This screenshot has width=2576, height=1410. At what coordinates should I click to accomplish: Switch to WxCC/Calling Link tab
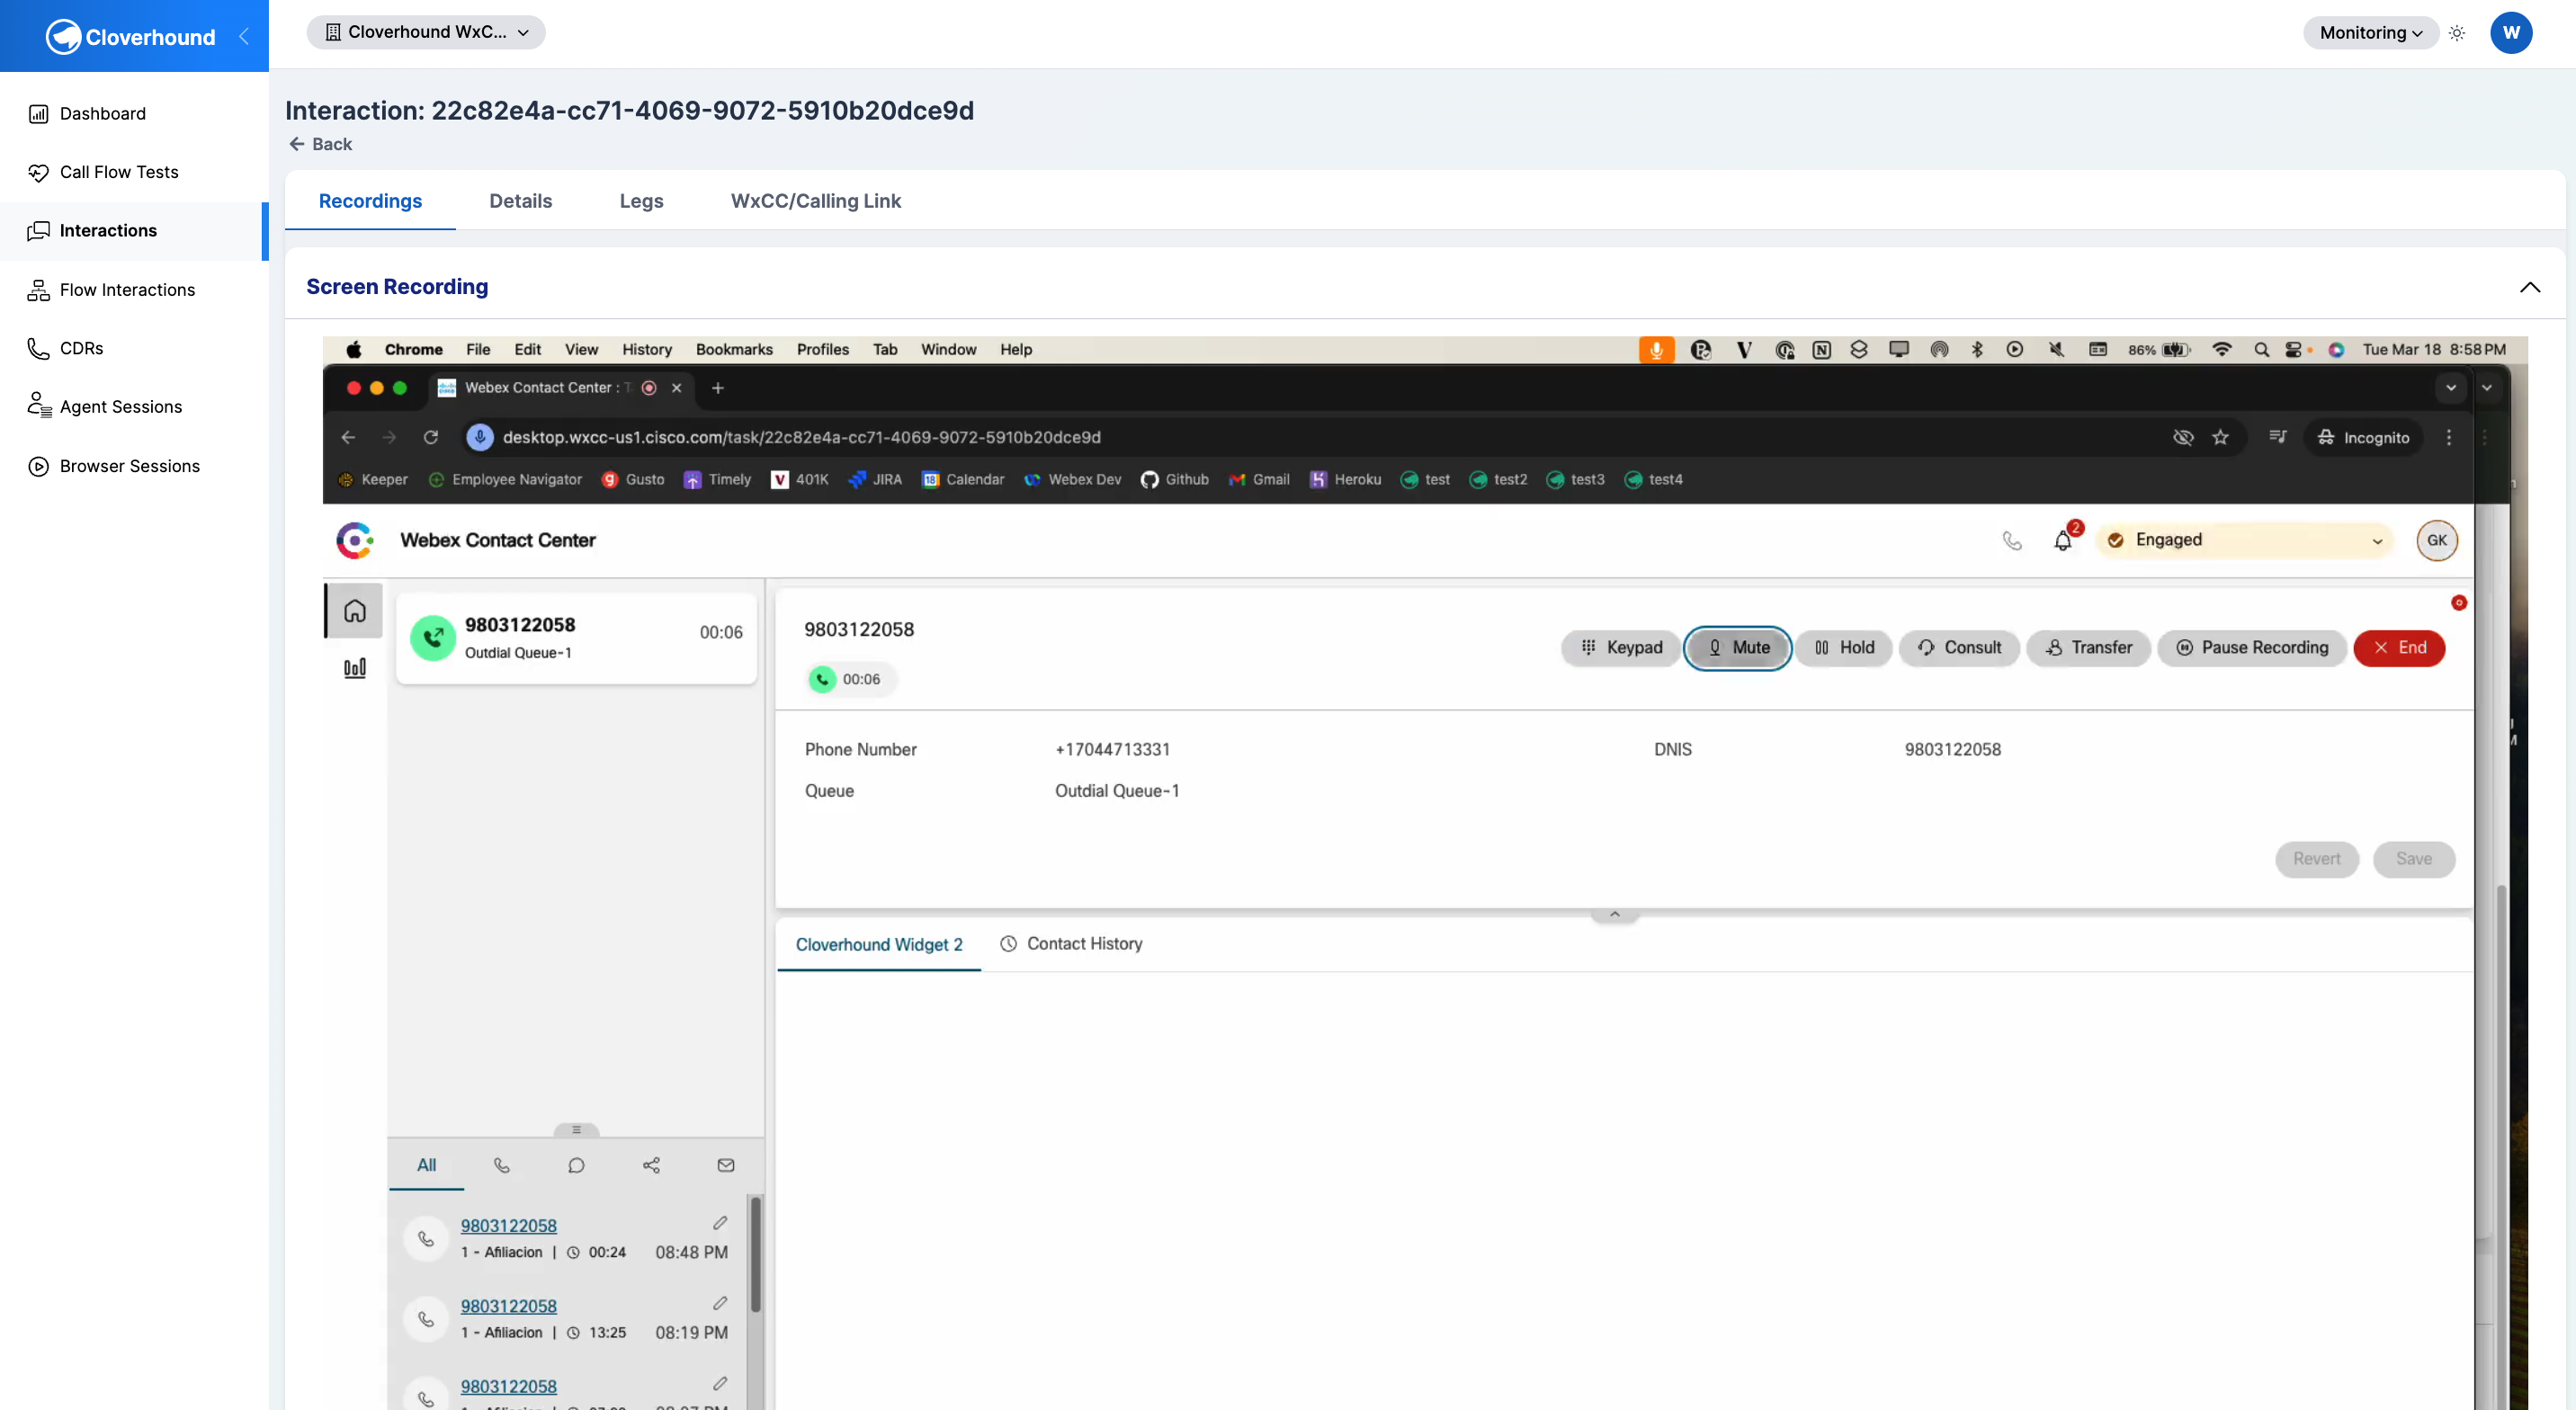coord(815,201)
